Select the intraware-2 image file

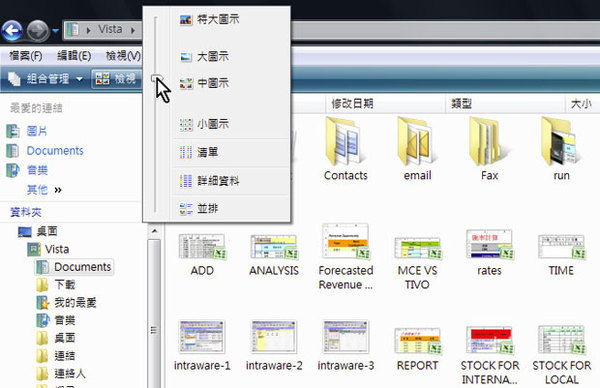(x=274, y=346)
